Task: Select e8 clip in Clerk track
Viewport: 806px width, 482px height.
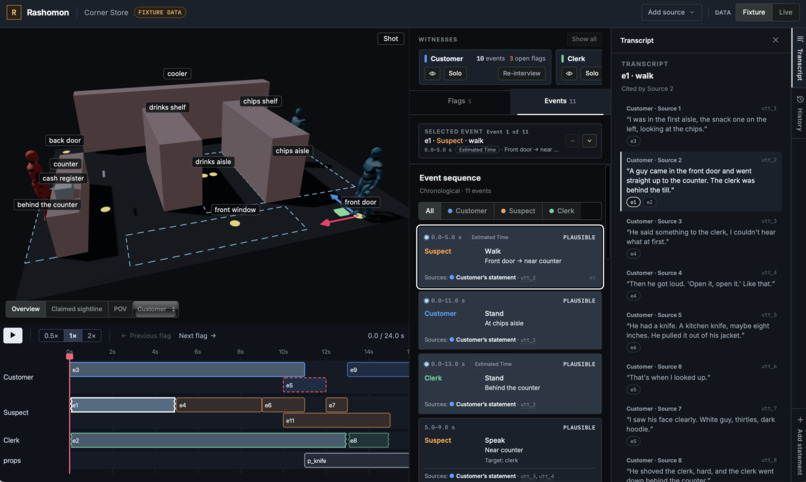Action: coord(369,440)
